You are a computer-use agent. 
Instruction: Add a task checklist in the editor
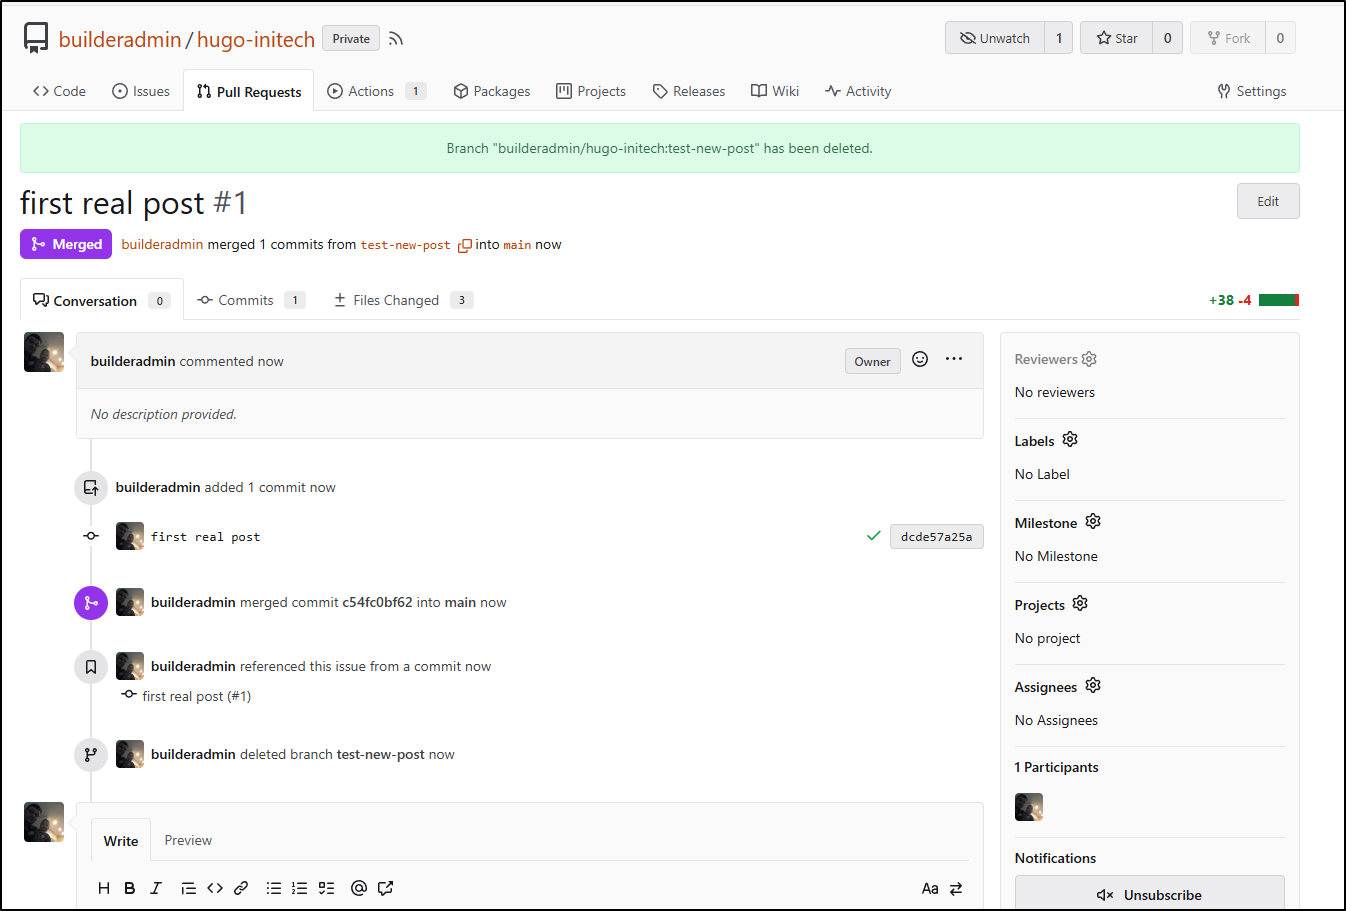coord(326,888)
